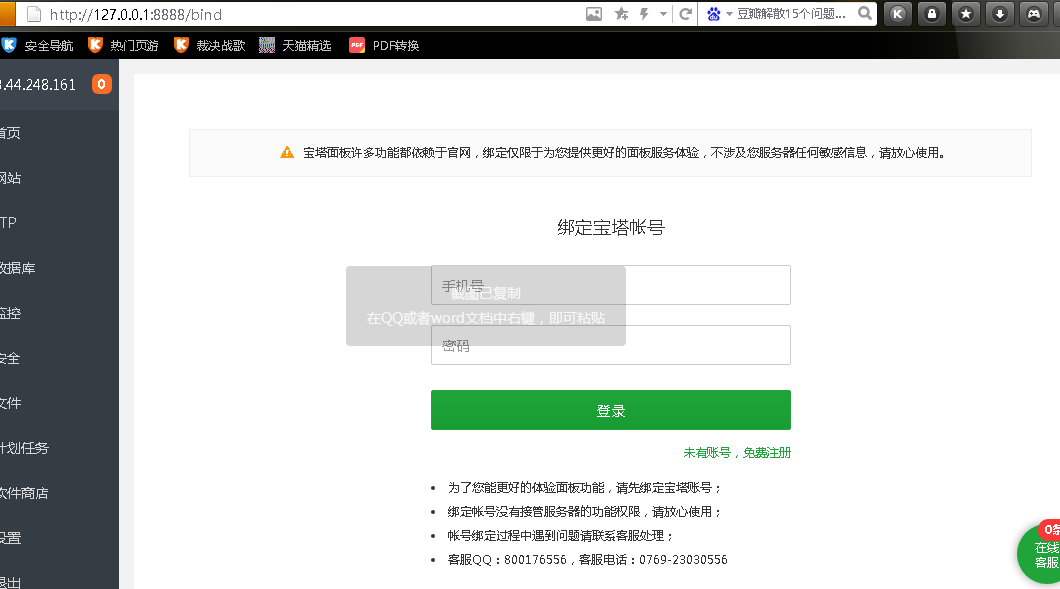Screen dimensions: 1060x589
Task: Open 裁决战歌 bookmark
Action: coord(210,45)
